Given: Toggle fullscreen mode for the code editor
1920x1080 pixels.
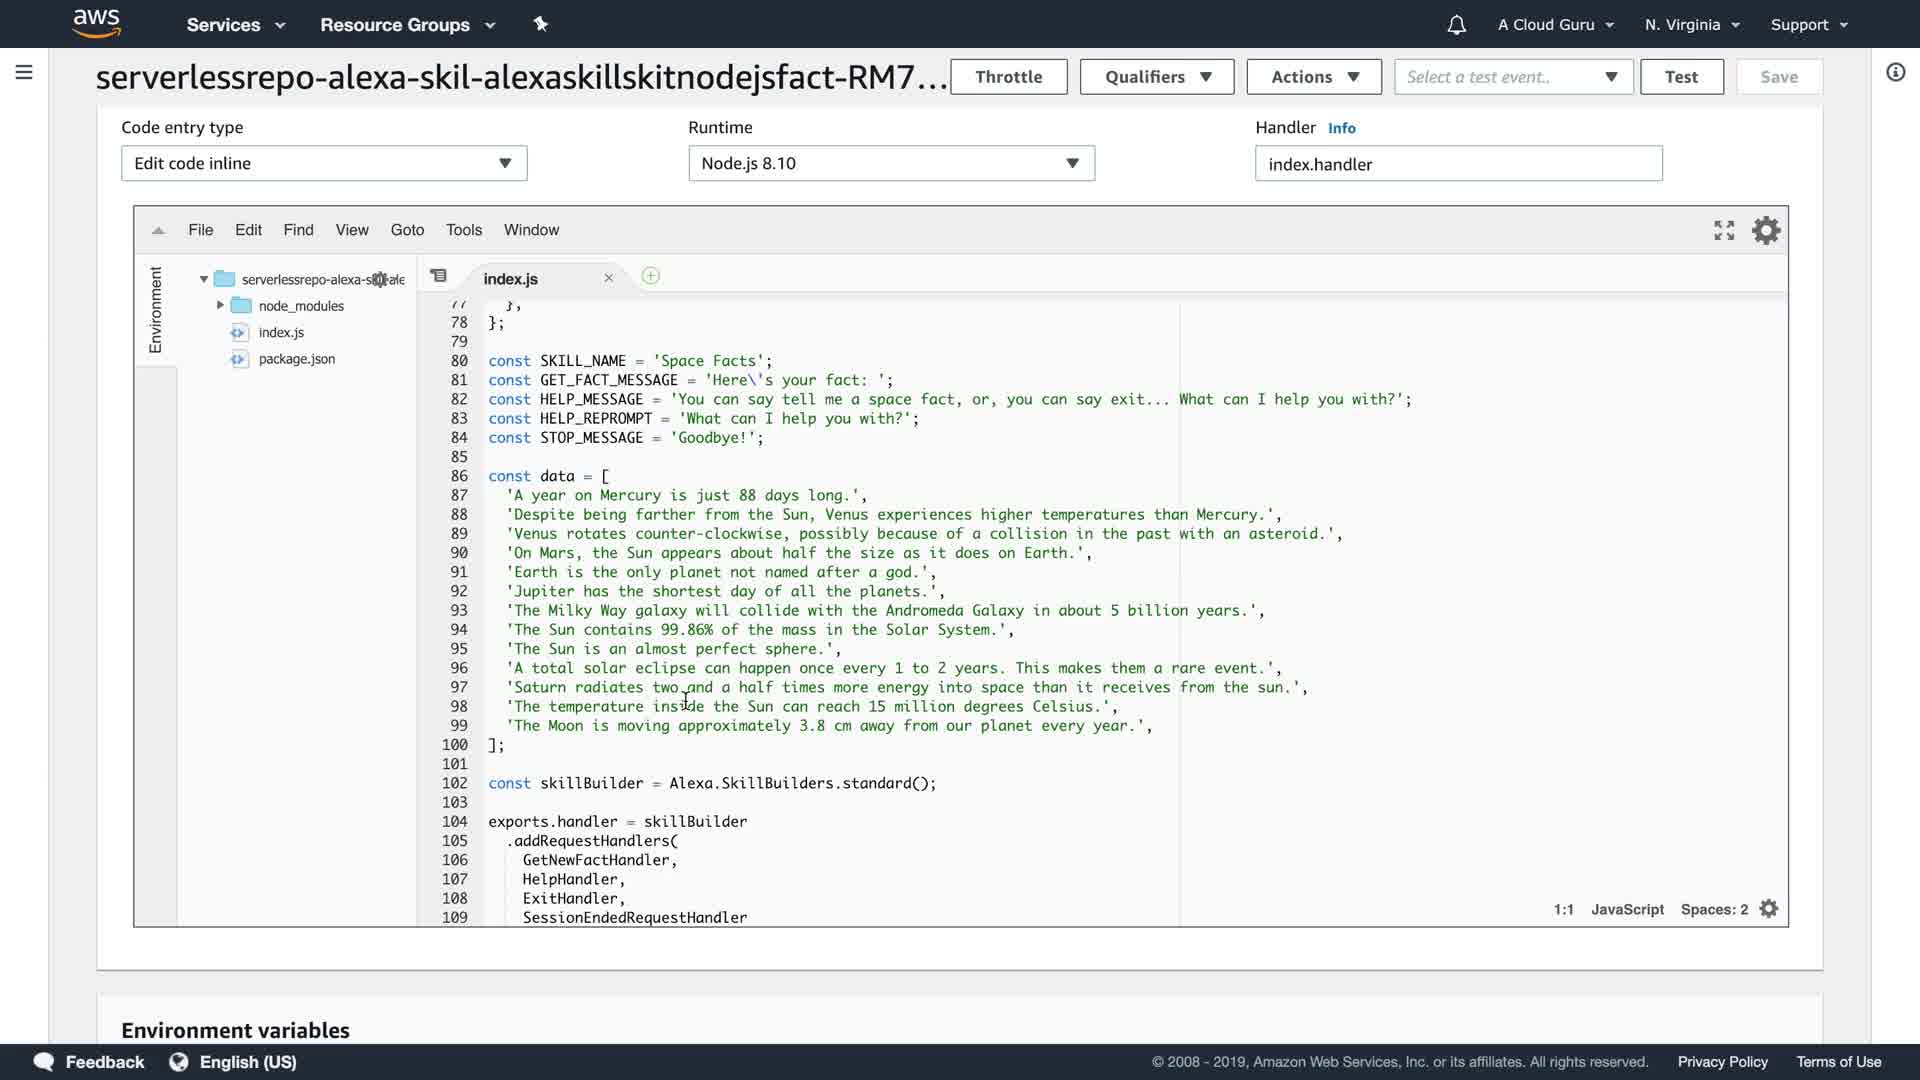Looking at the screenshot, I should pyautogui.click(x=1723, y=231).
